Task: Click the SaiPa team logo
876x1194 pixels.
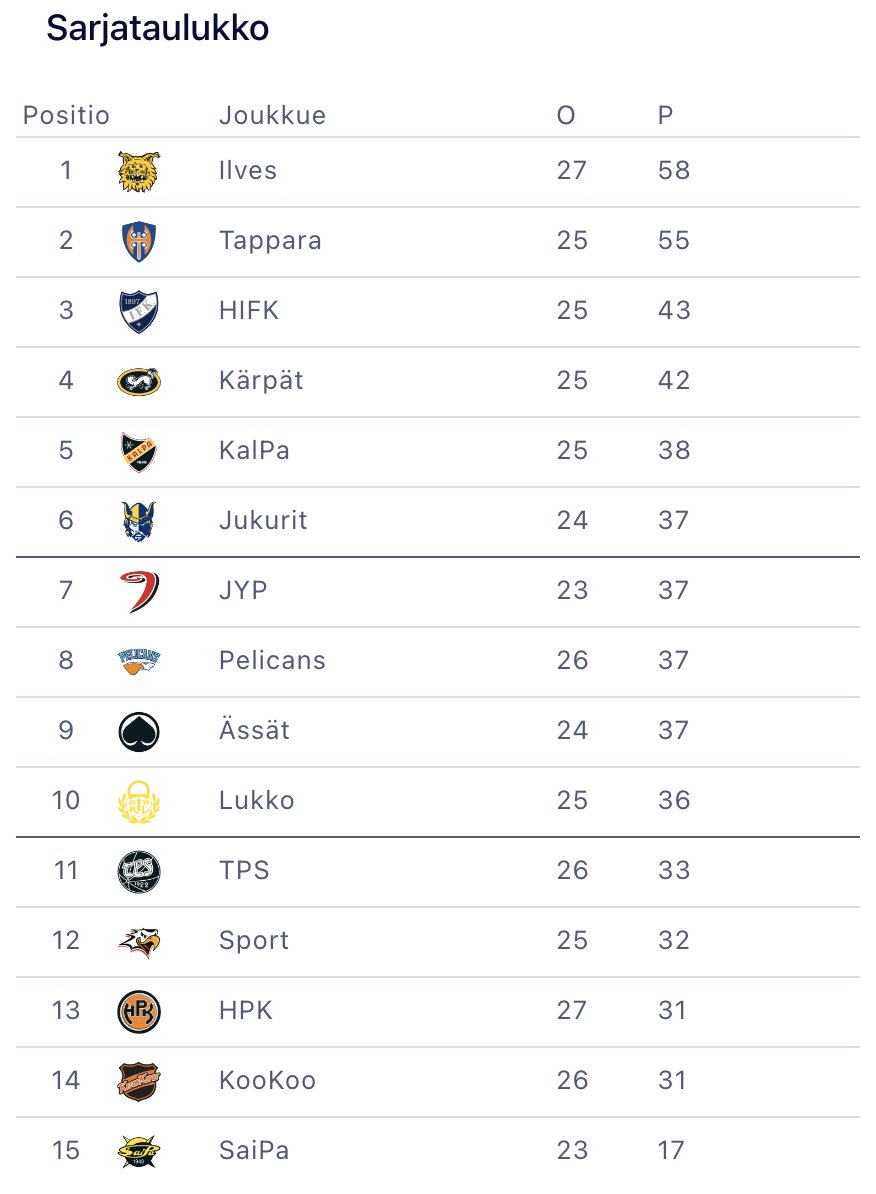Action: pos(138,1151)
